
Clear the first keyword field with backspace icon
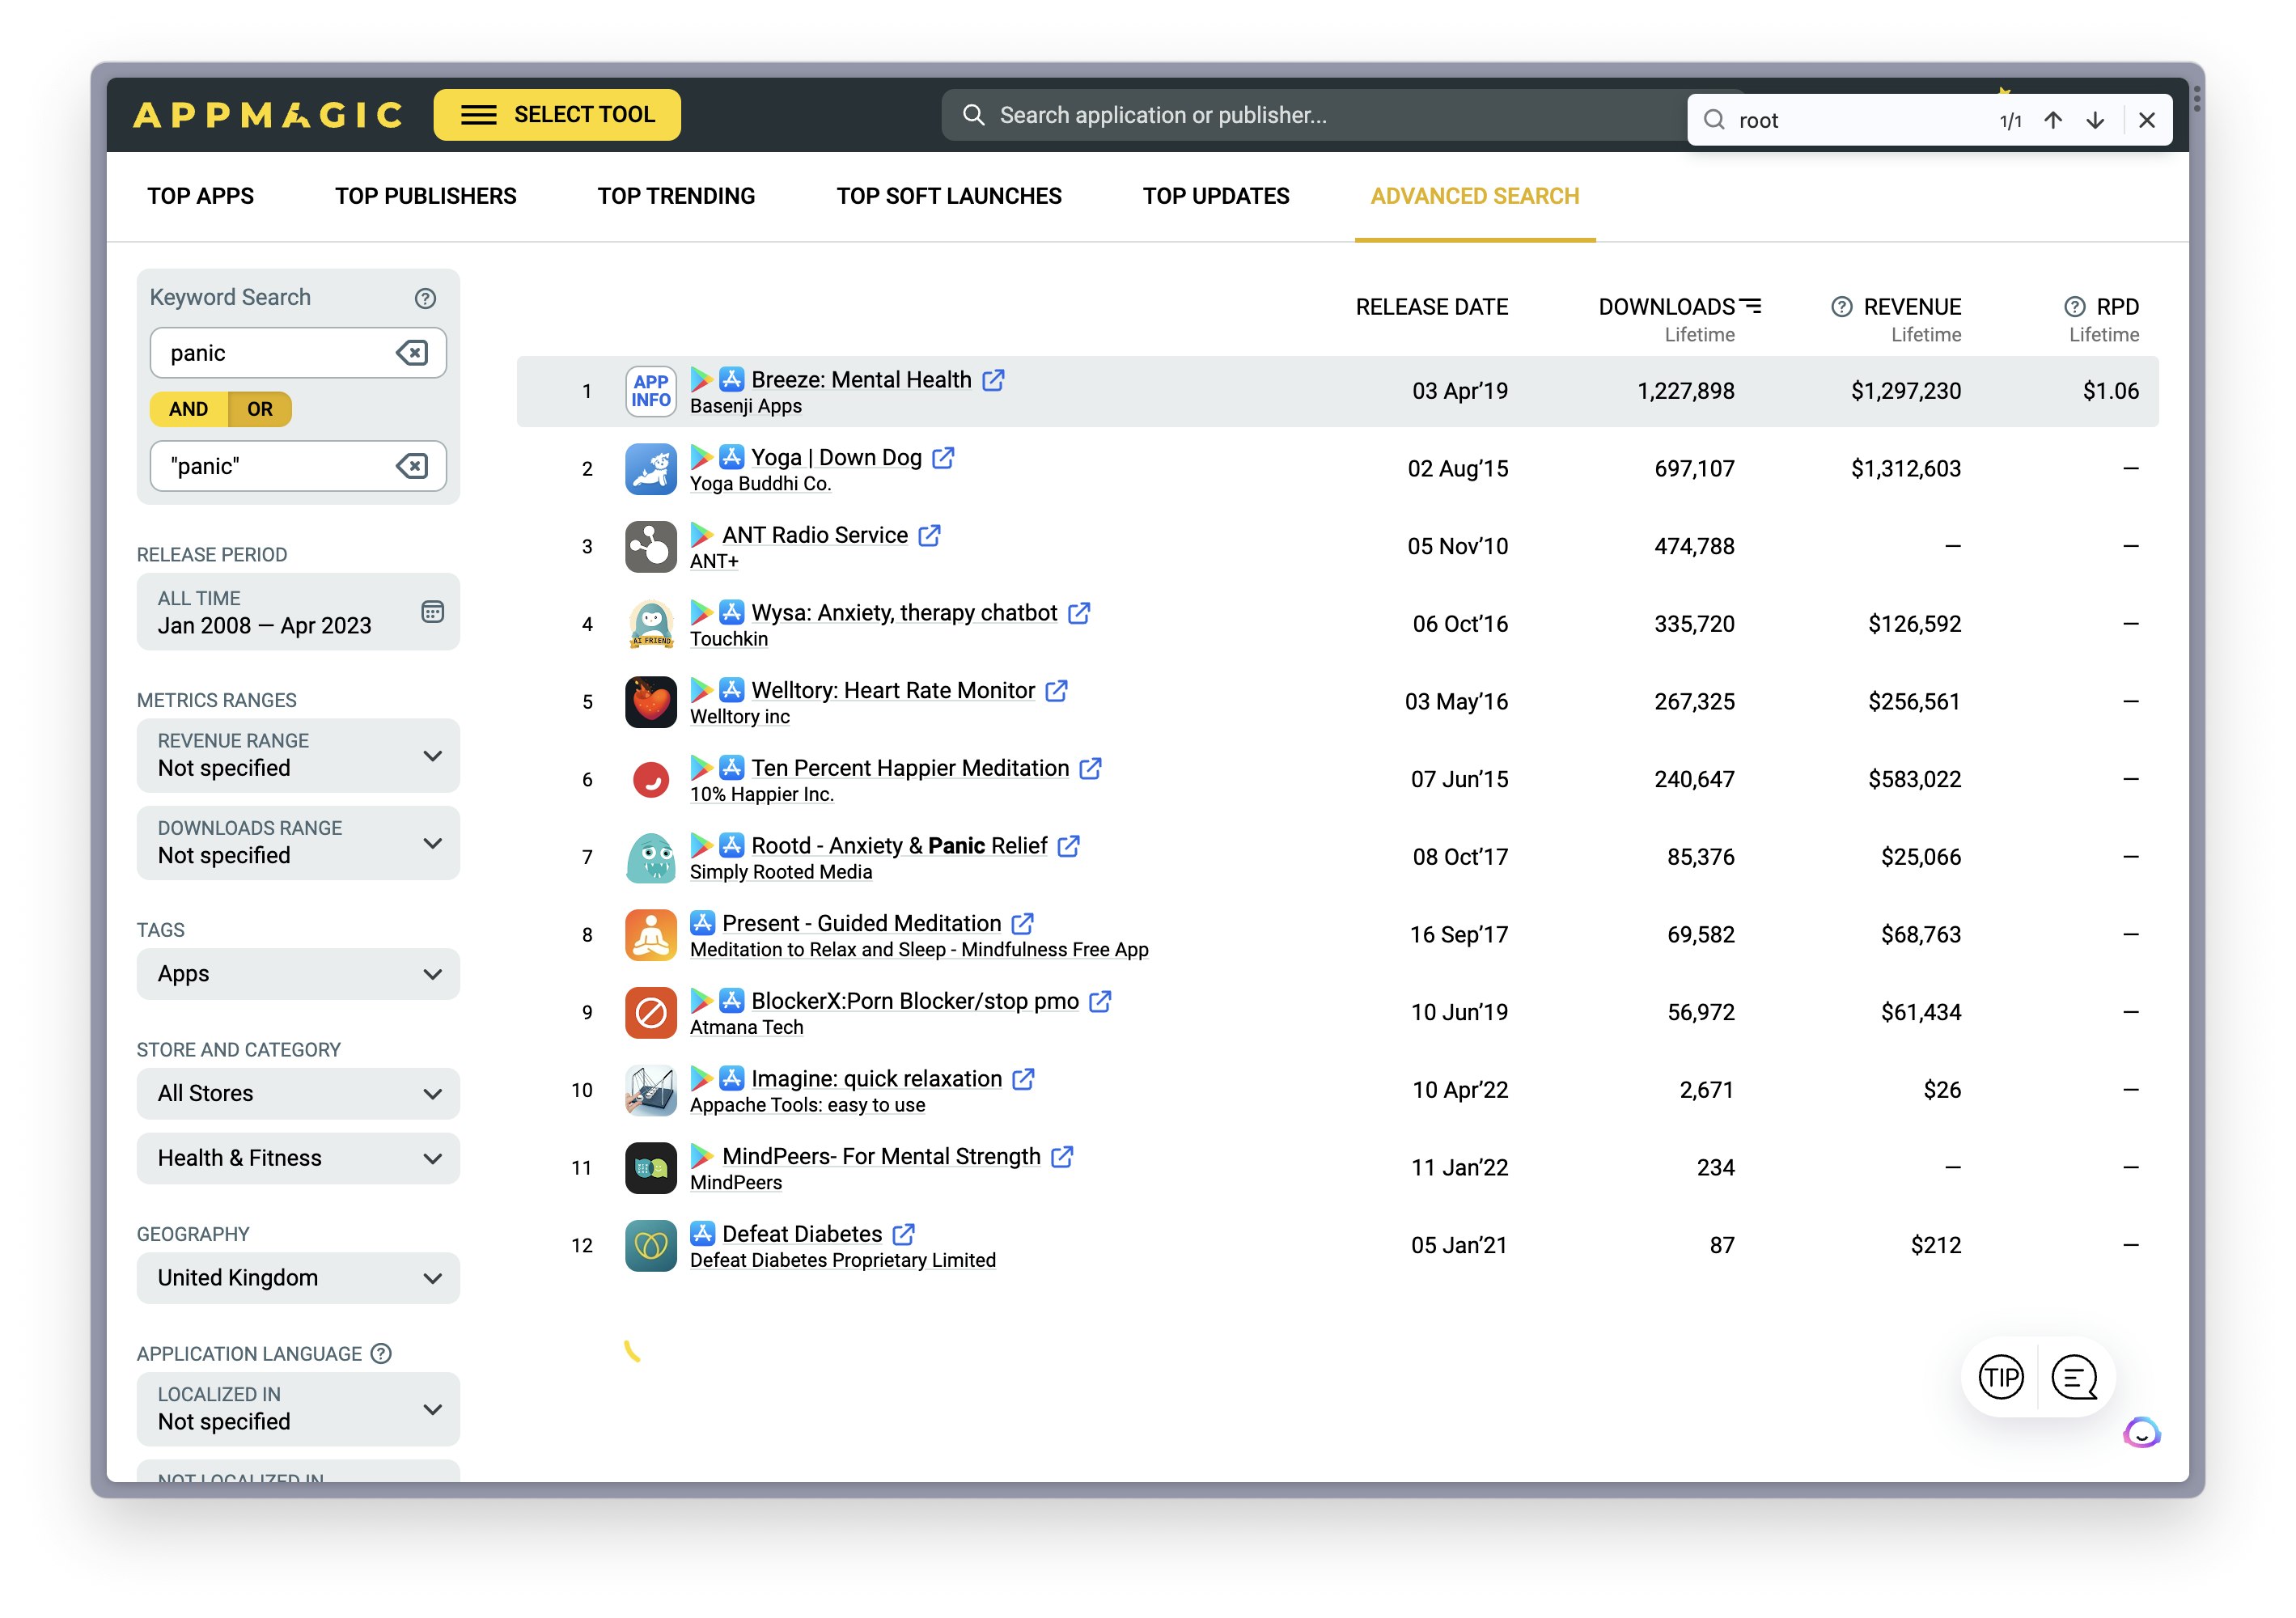[412, 353]
